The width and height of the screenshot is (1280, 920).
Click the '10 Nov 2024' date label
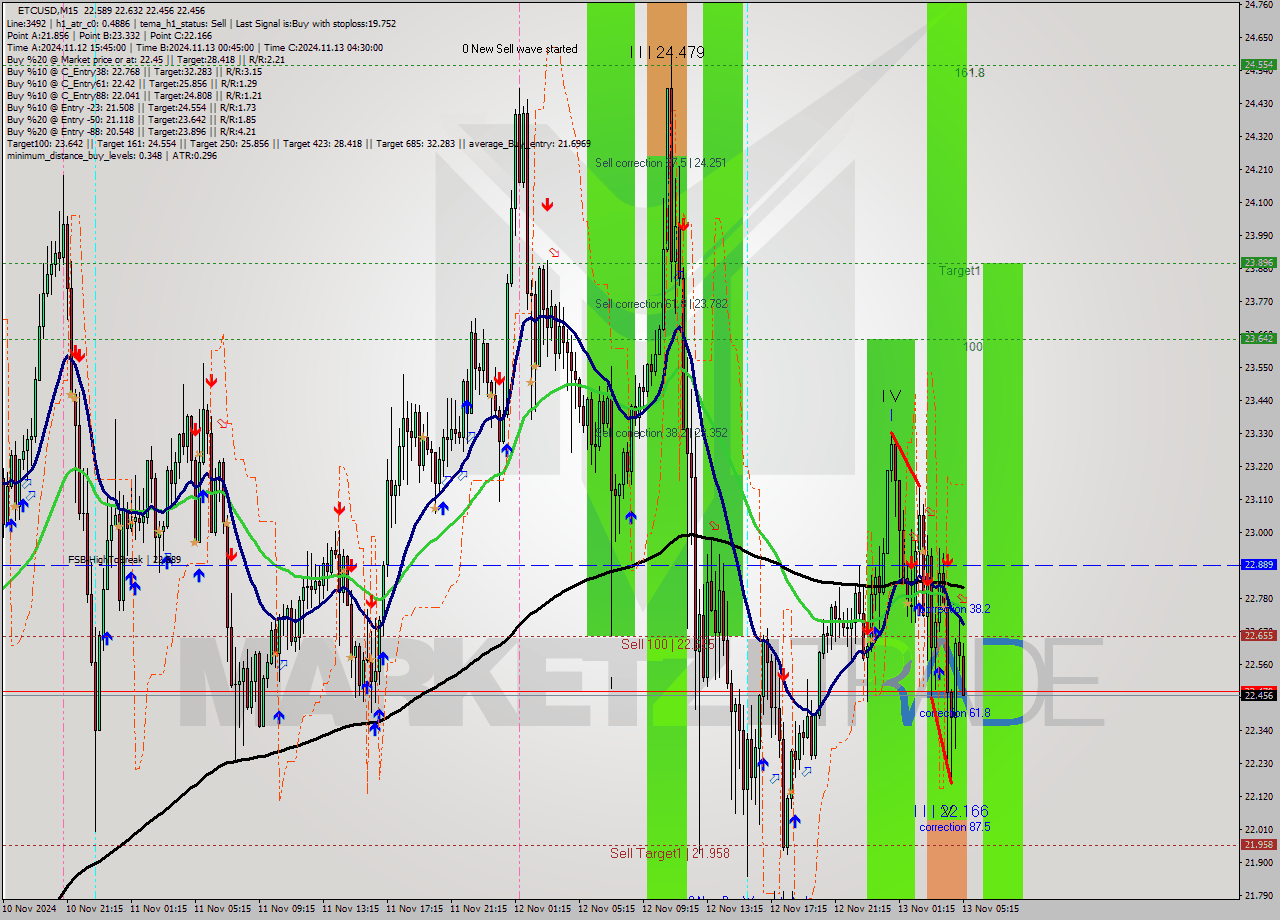pos(29,909)
